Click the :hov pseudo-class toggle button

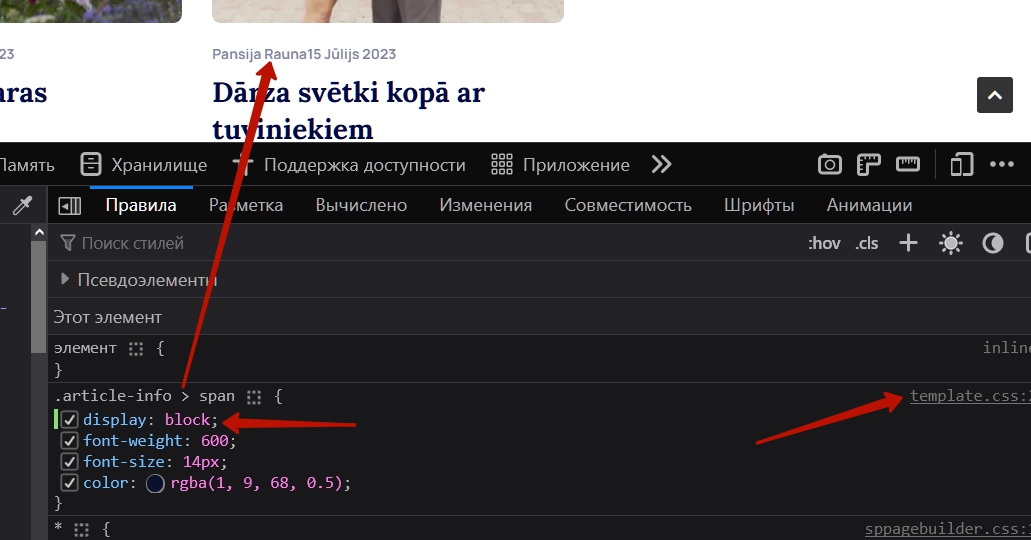824,243
